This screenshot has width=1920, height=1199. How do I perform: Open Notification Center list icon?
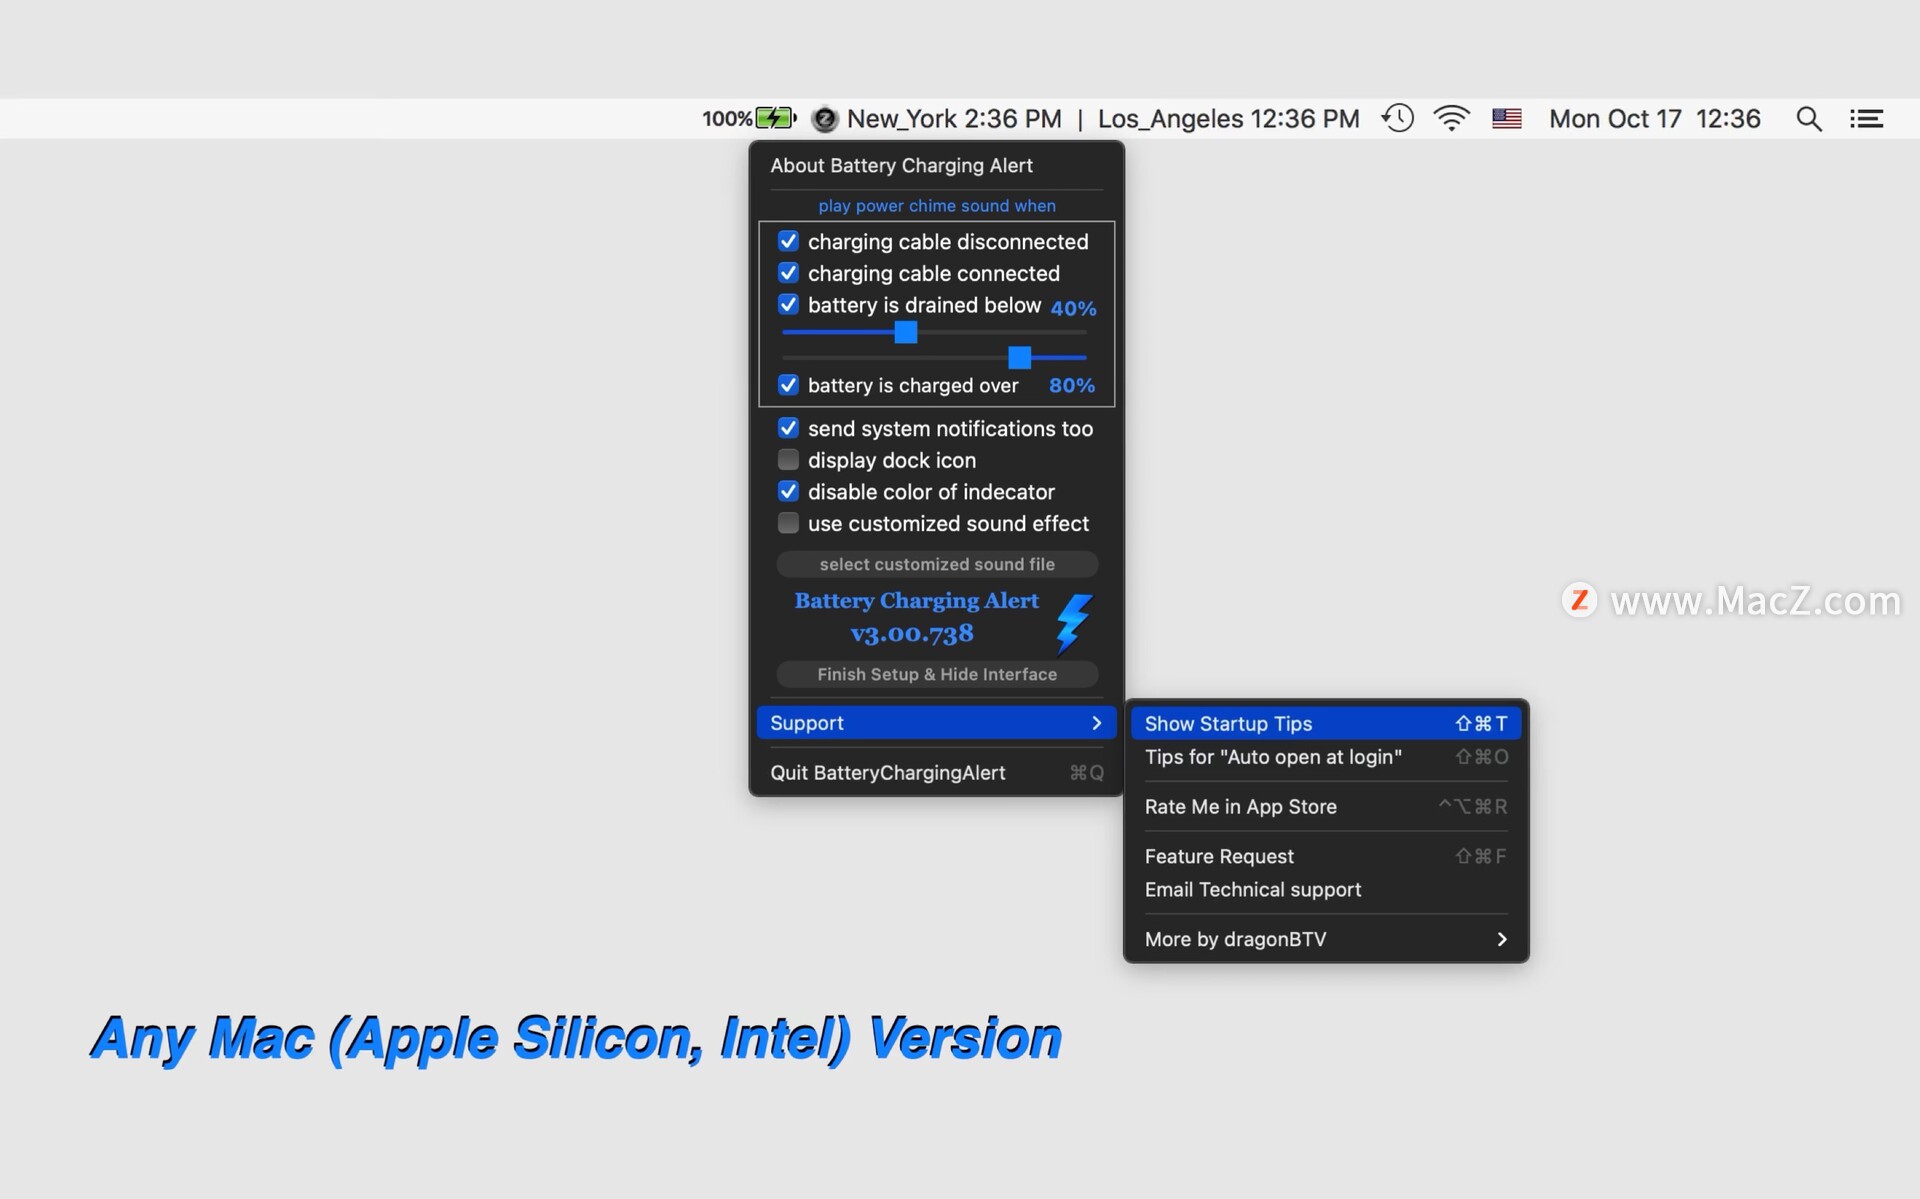pyautogui.click(x=1866, y=119)
